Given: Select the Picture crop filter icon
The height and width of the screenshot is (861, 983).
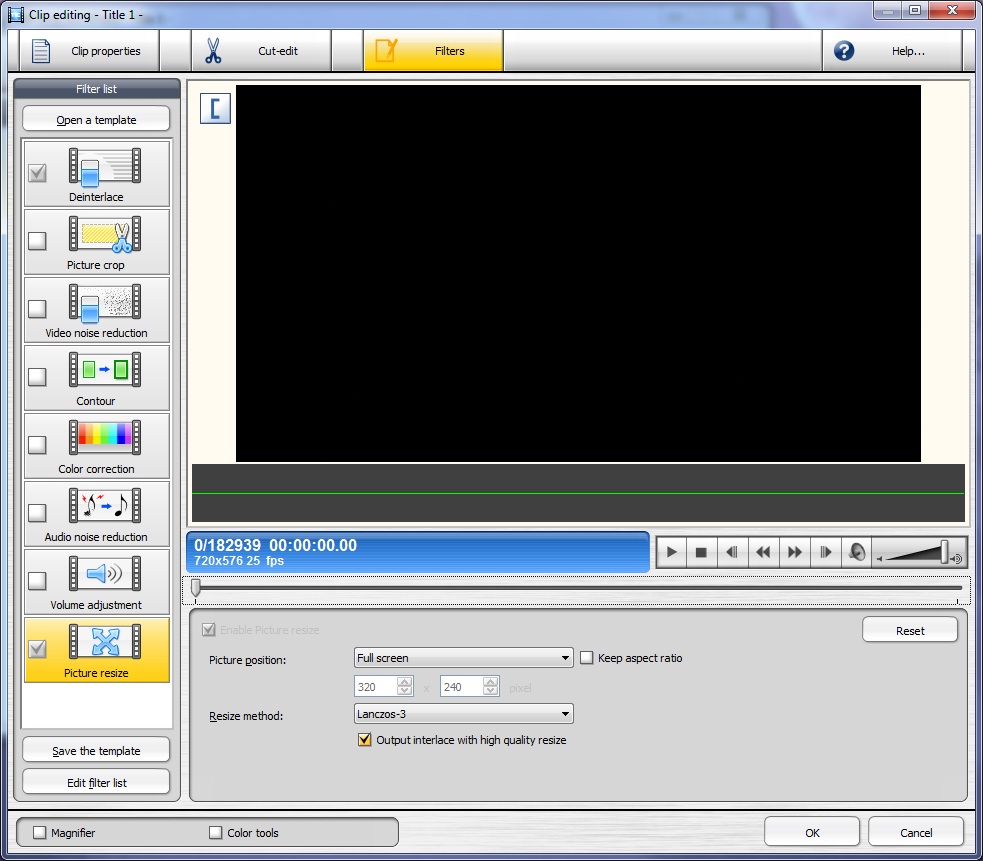Looking at the screenshot, I should point(105,235).
